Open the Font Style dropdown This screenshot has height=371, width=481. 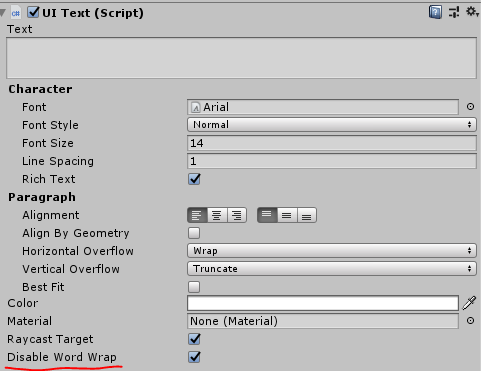click(332, 125)
